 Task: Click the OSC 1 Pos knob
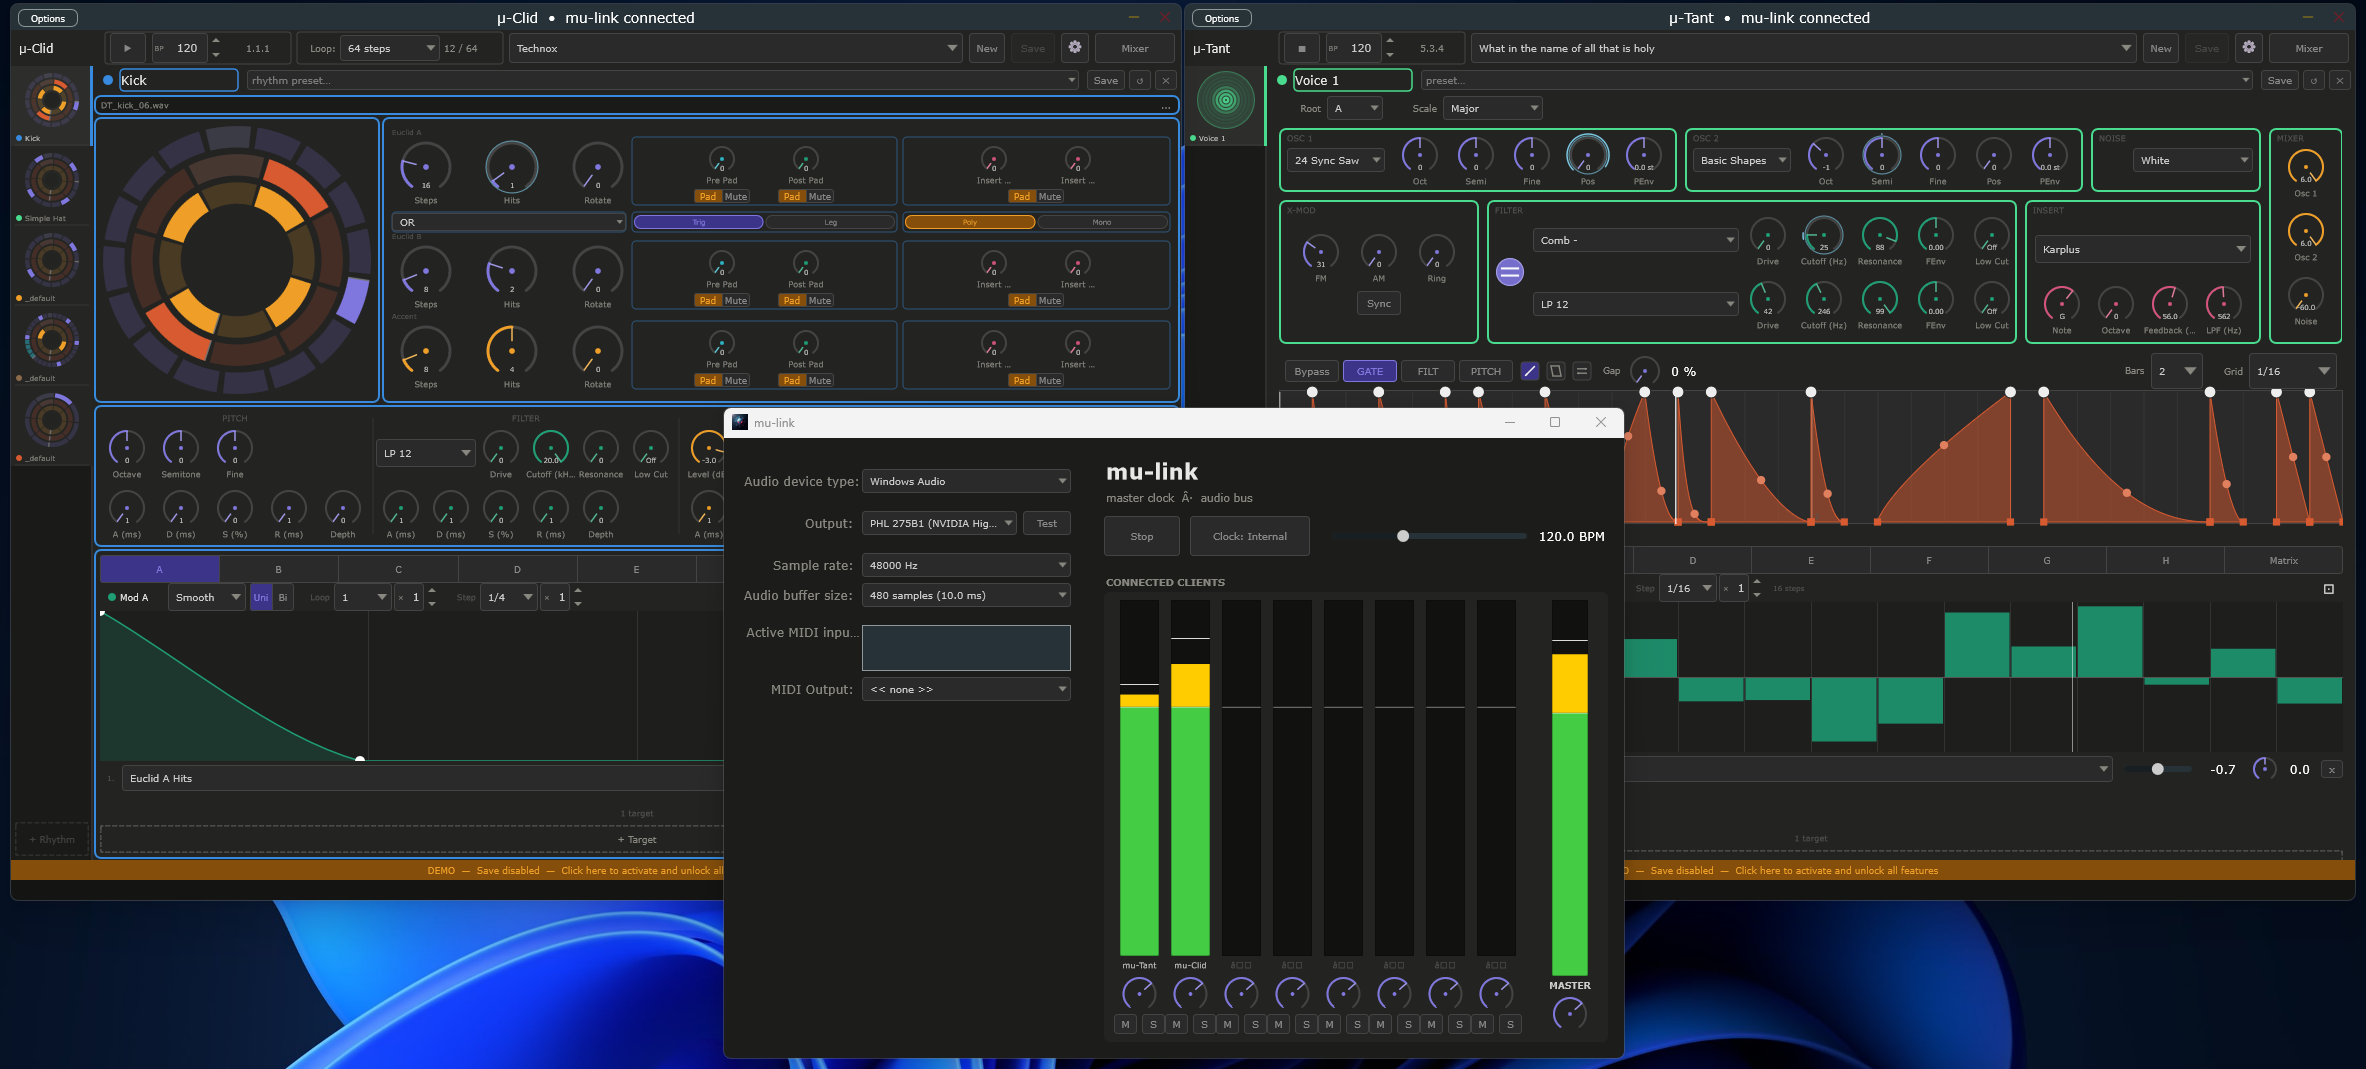coord(1587,155)
